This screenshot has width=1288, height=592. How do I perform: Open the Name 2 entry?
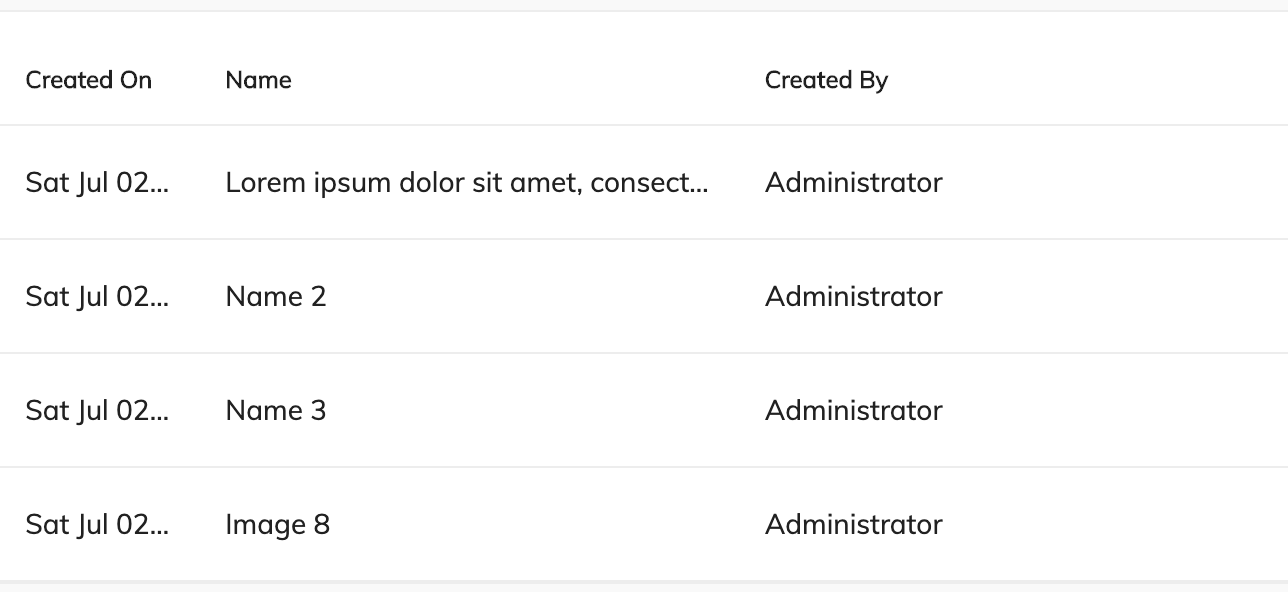click(276, 297)
